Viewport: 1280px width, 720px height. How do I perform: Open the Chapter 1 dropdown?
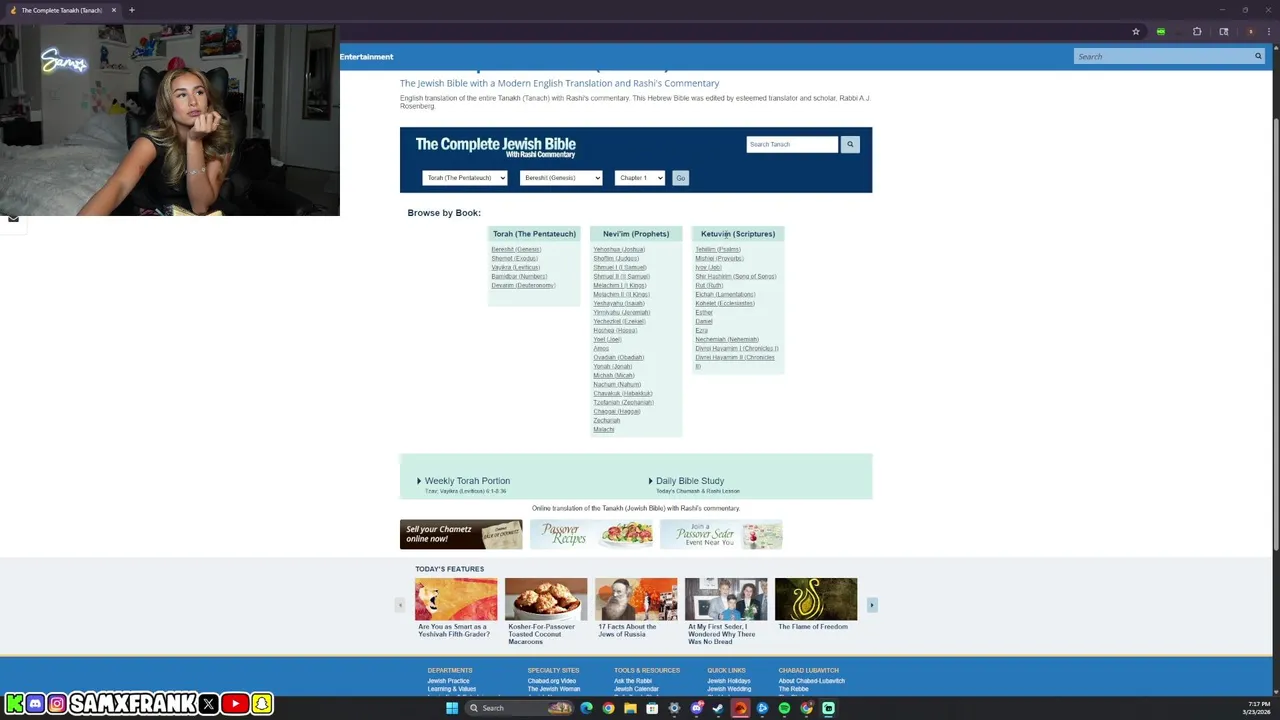point(640,178)
